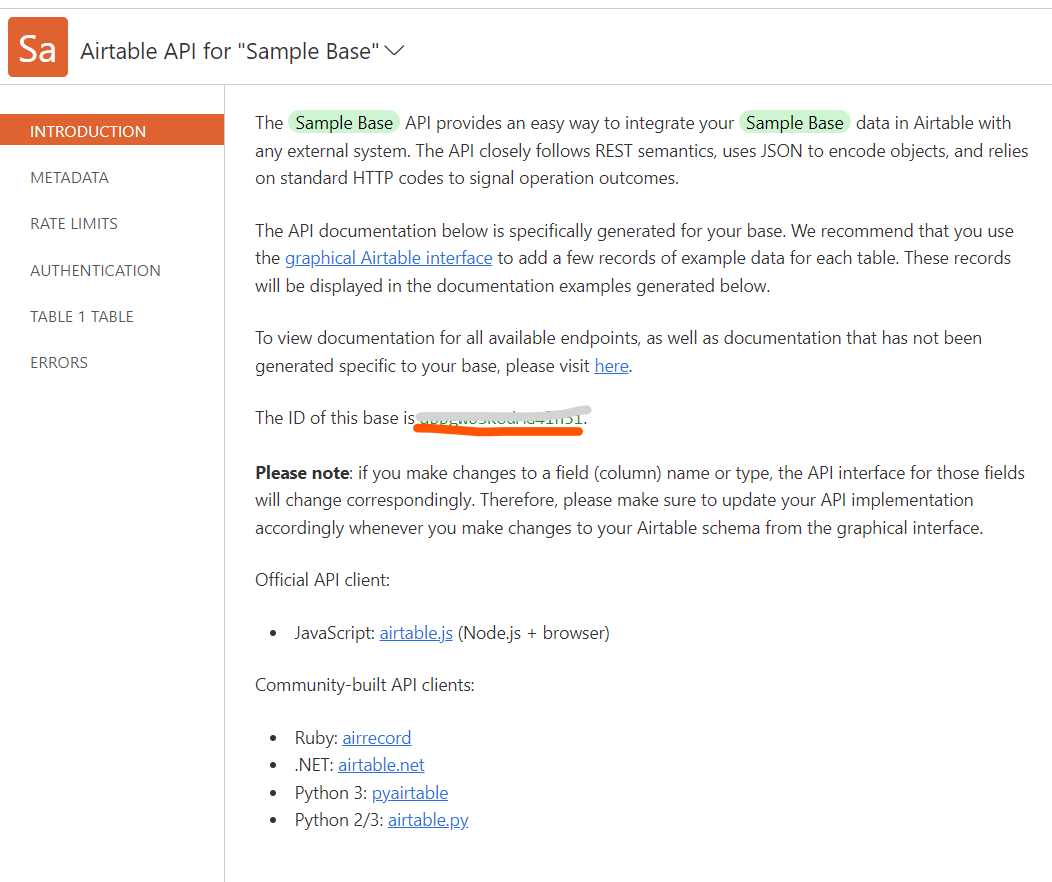Viewport: 1052px width, 882px height.
Task: Open the RATE LIMITS section
Action: tap(74, 223)
